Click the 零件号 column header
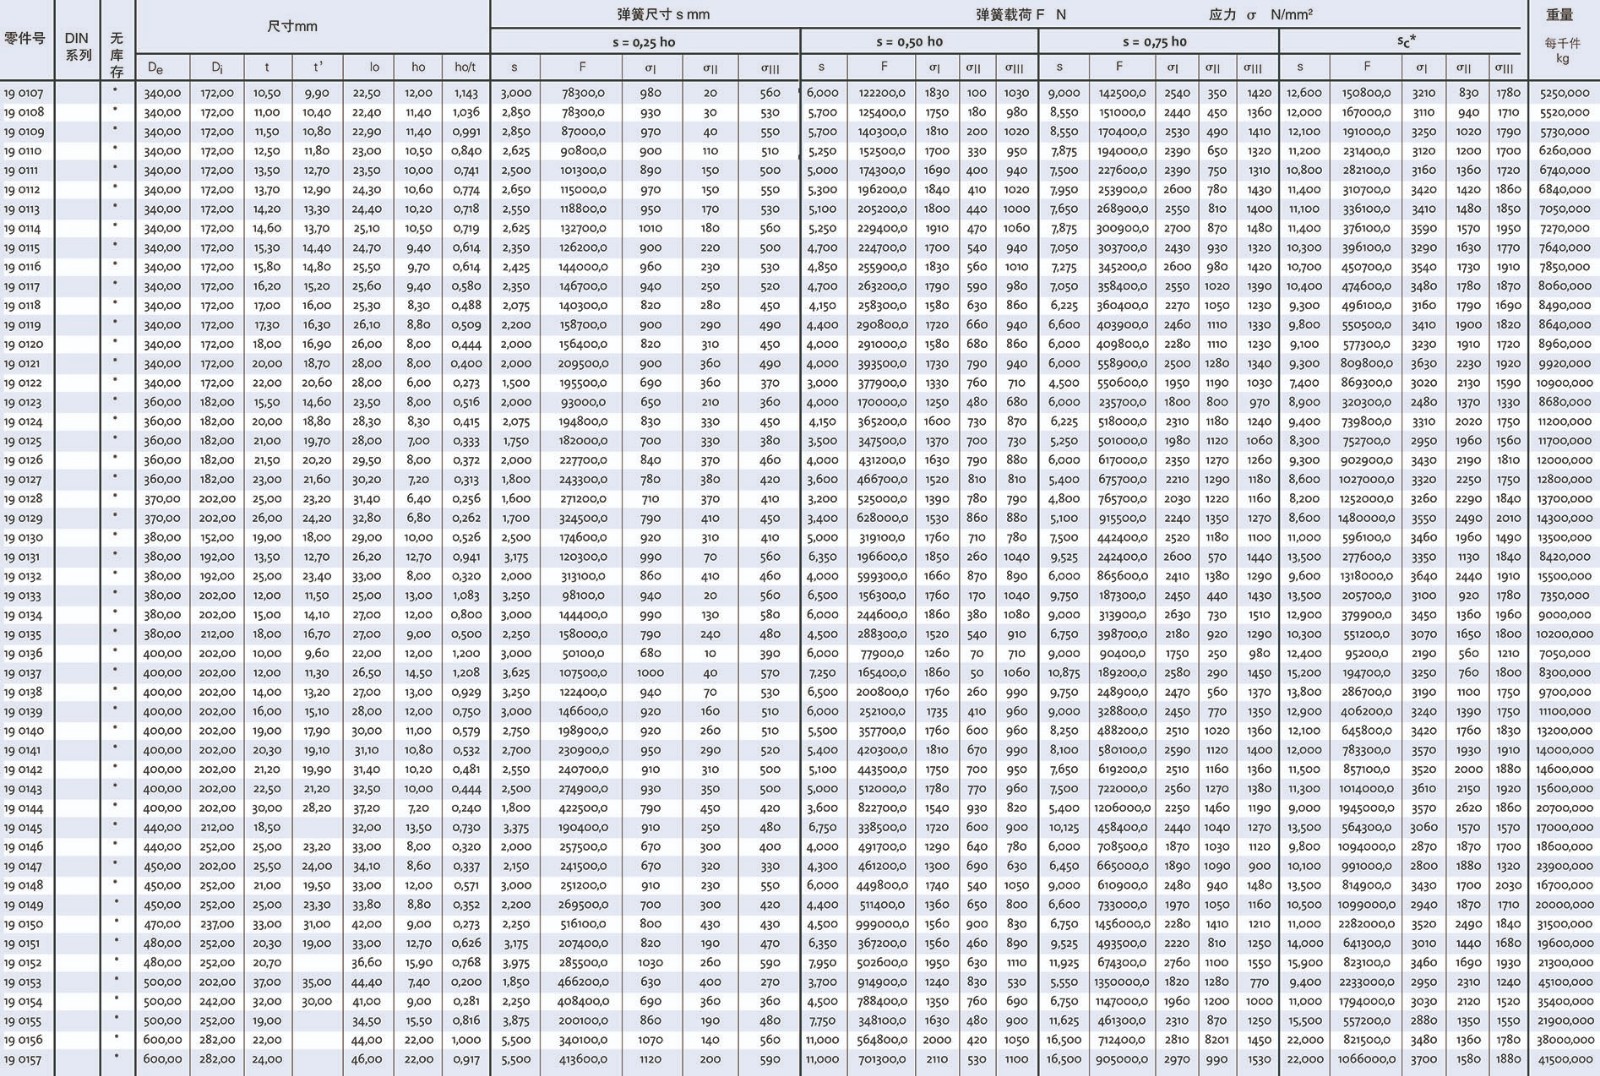The height and width of the screenshot is (1076, 1600). click(25, 39)
